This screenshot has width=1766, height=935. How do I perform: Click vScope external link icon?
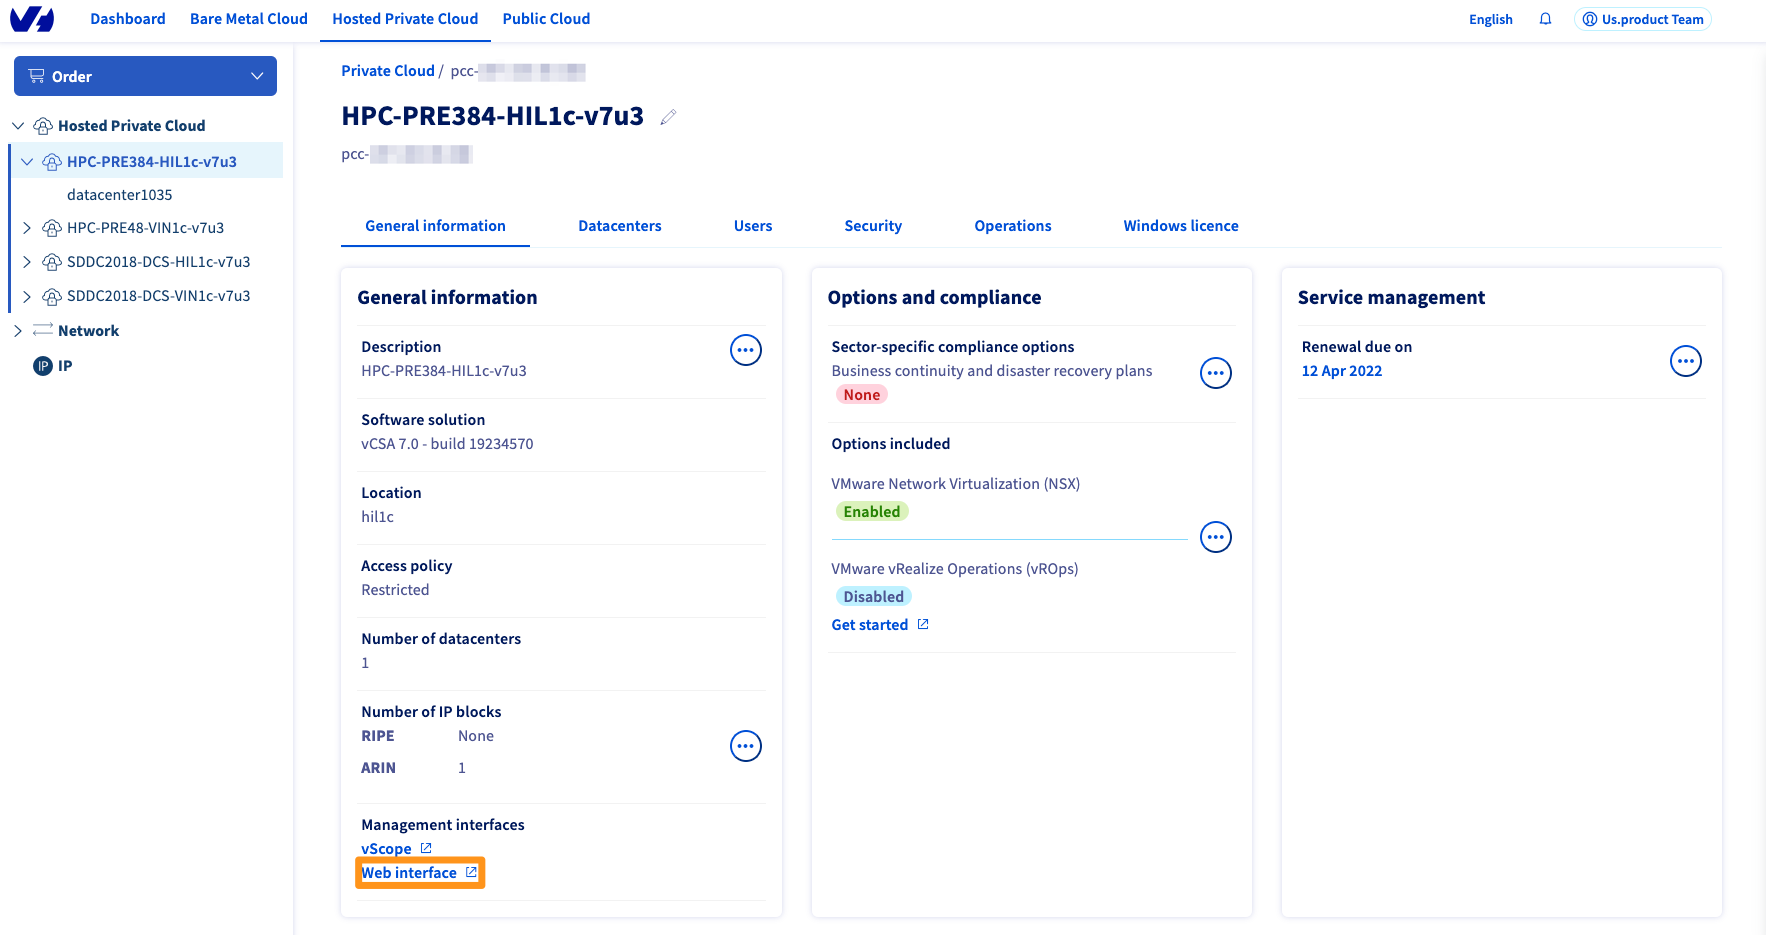tap(425, 848)
